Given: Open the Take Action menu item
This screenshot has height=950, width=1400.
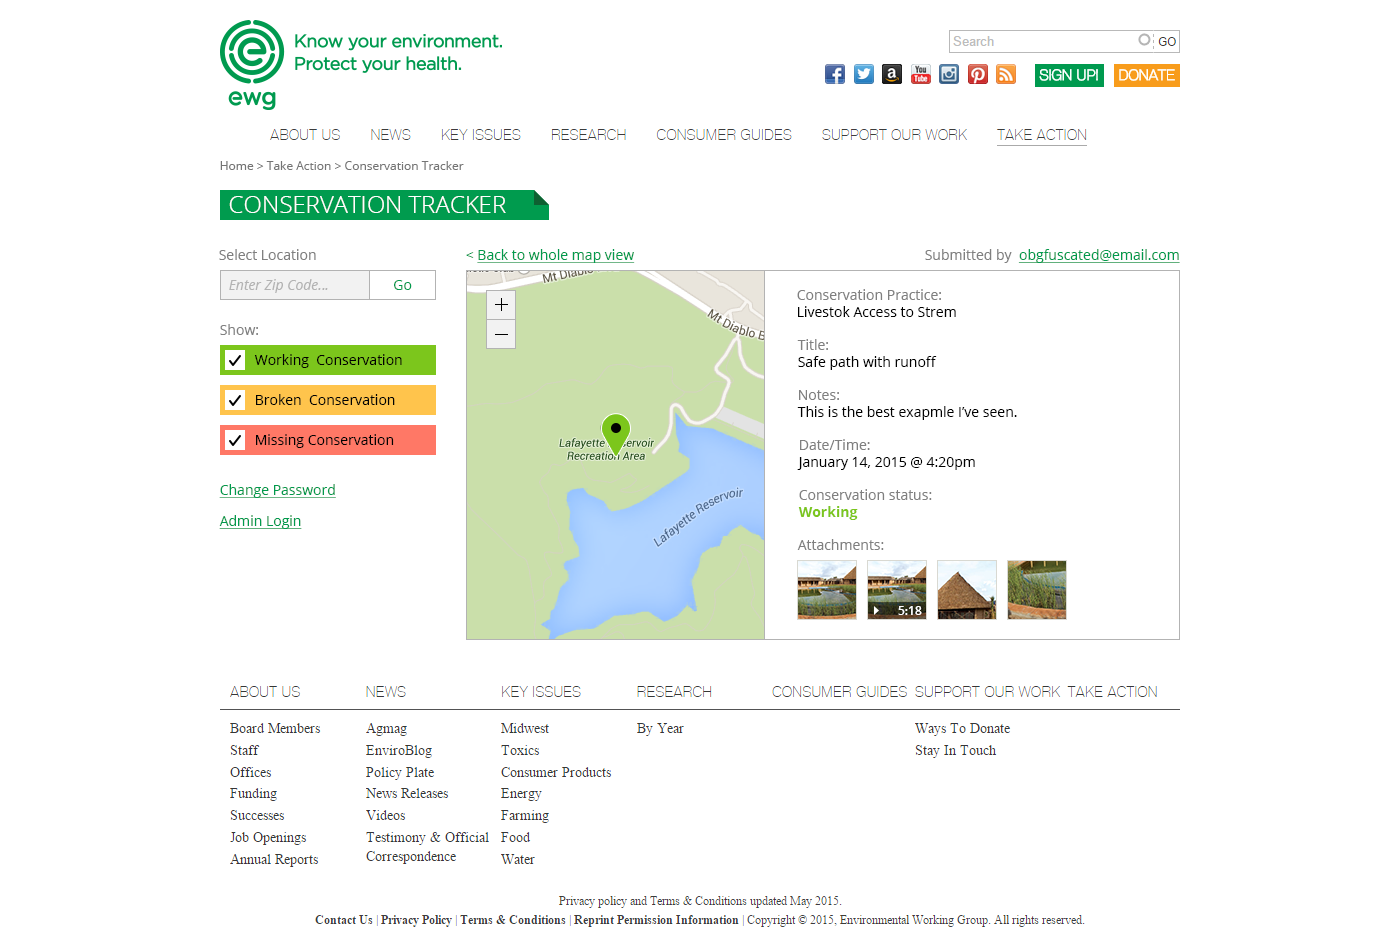Looking at the screenshot, I should pyautogui.click(x=1041, y=135).
